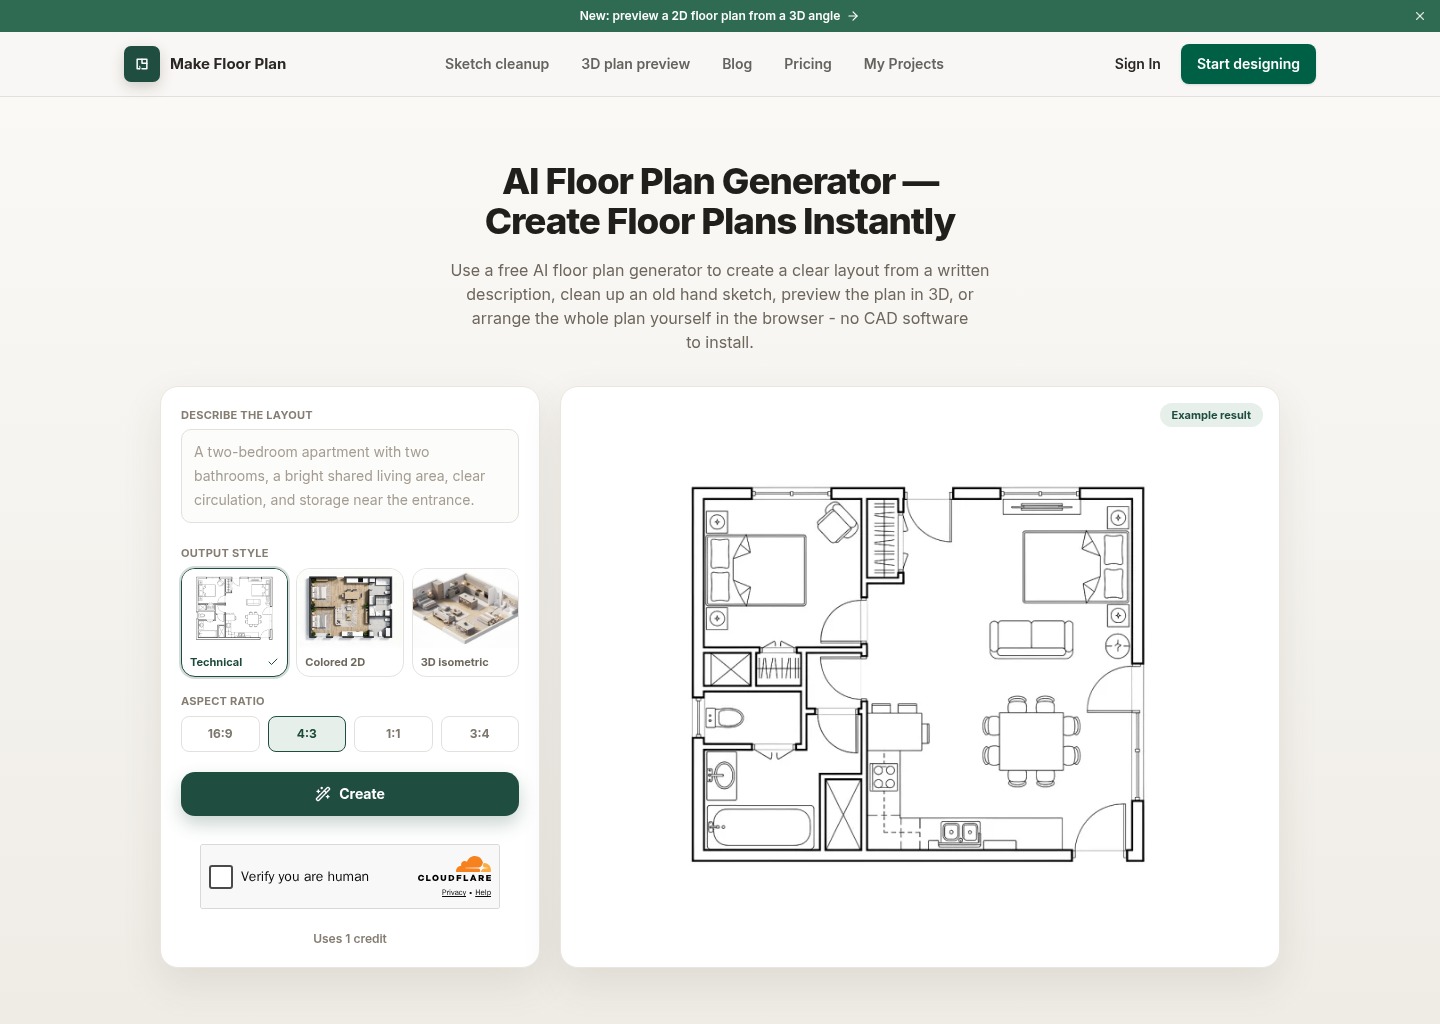The width and height of the screenshot is (1440, 1024).
Task: Click the Sign In link
Action: (1138, 64)
